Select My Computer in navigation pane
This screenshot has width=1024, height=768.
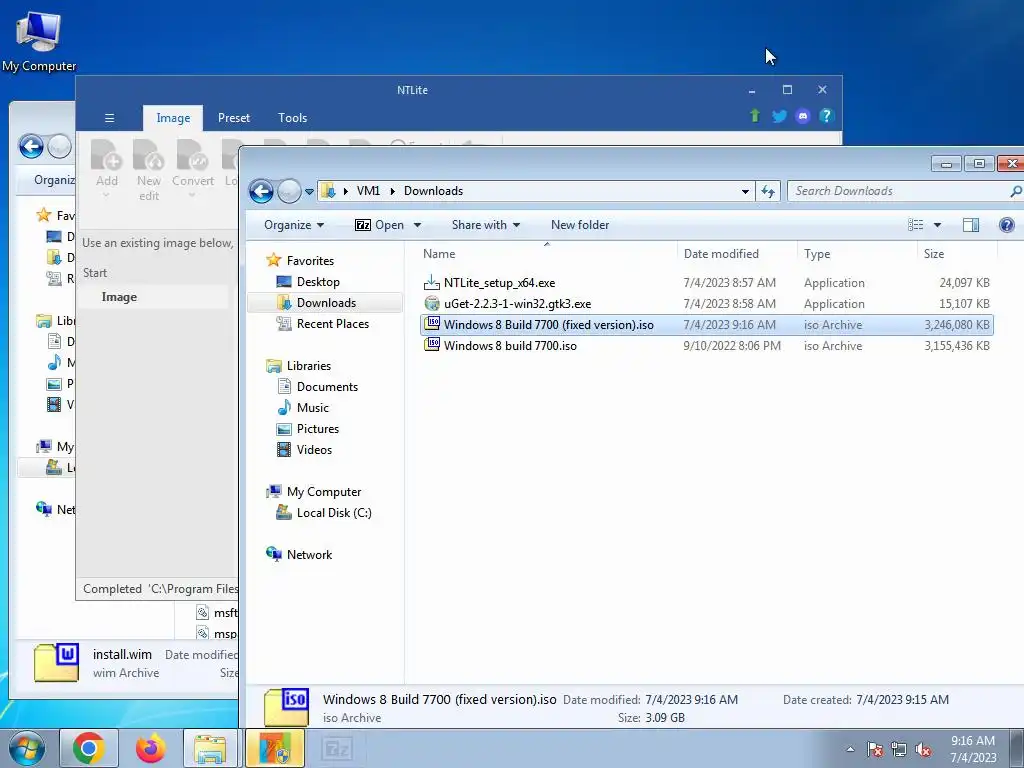coord(323,492)
